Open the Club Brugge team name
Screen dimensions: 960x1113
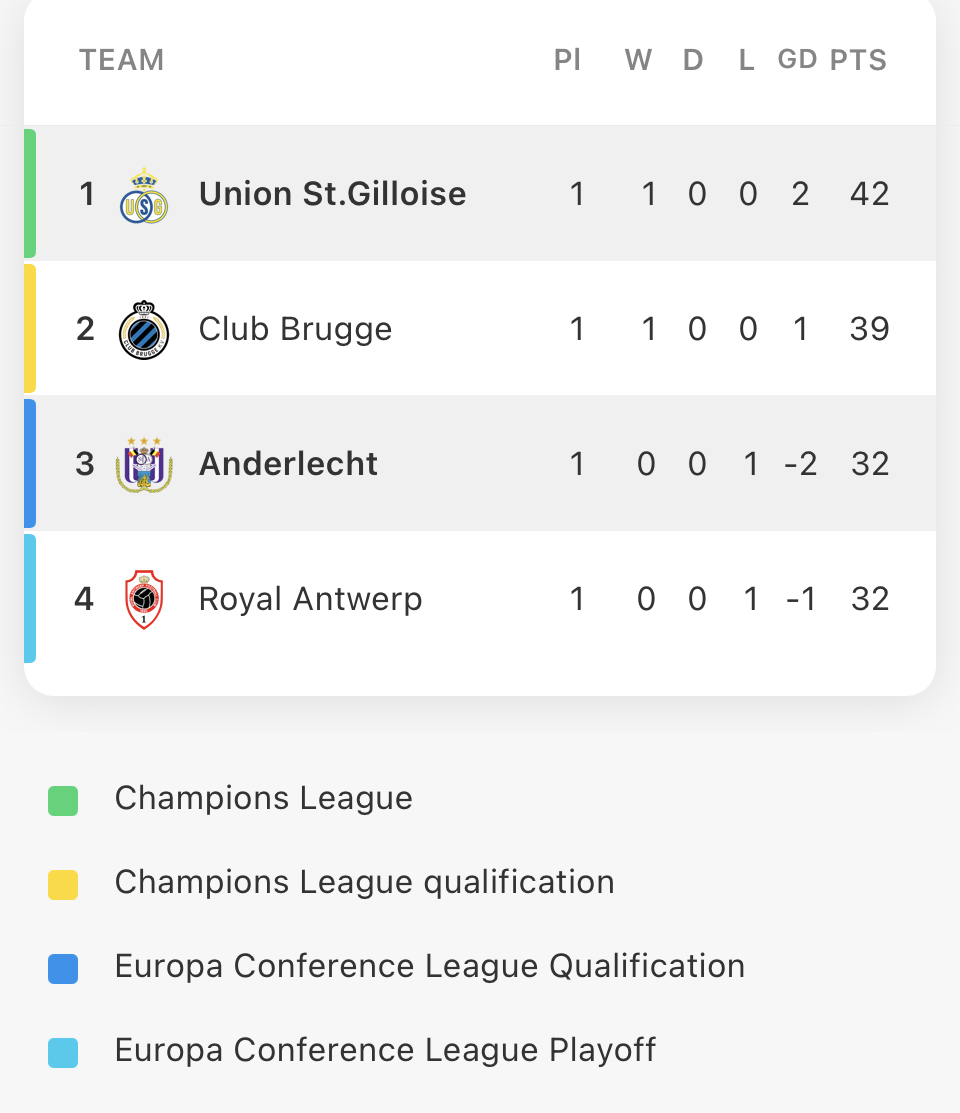click(x=295, y=329)
